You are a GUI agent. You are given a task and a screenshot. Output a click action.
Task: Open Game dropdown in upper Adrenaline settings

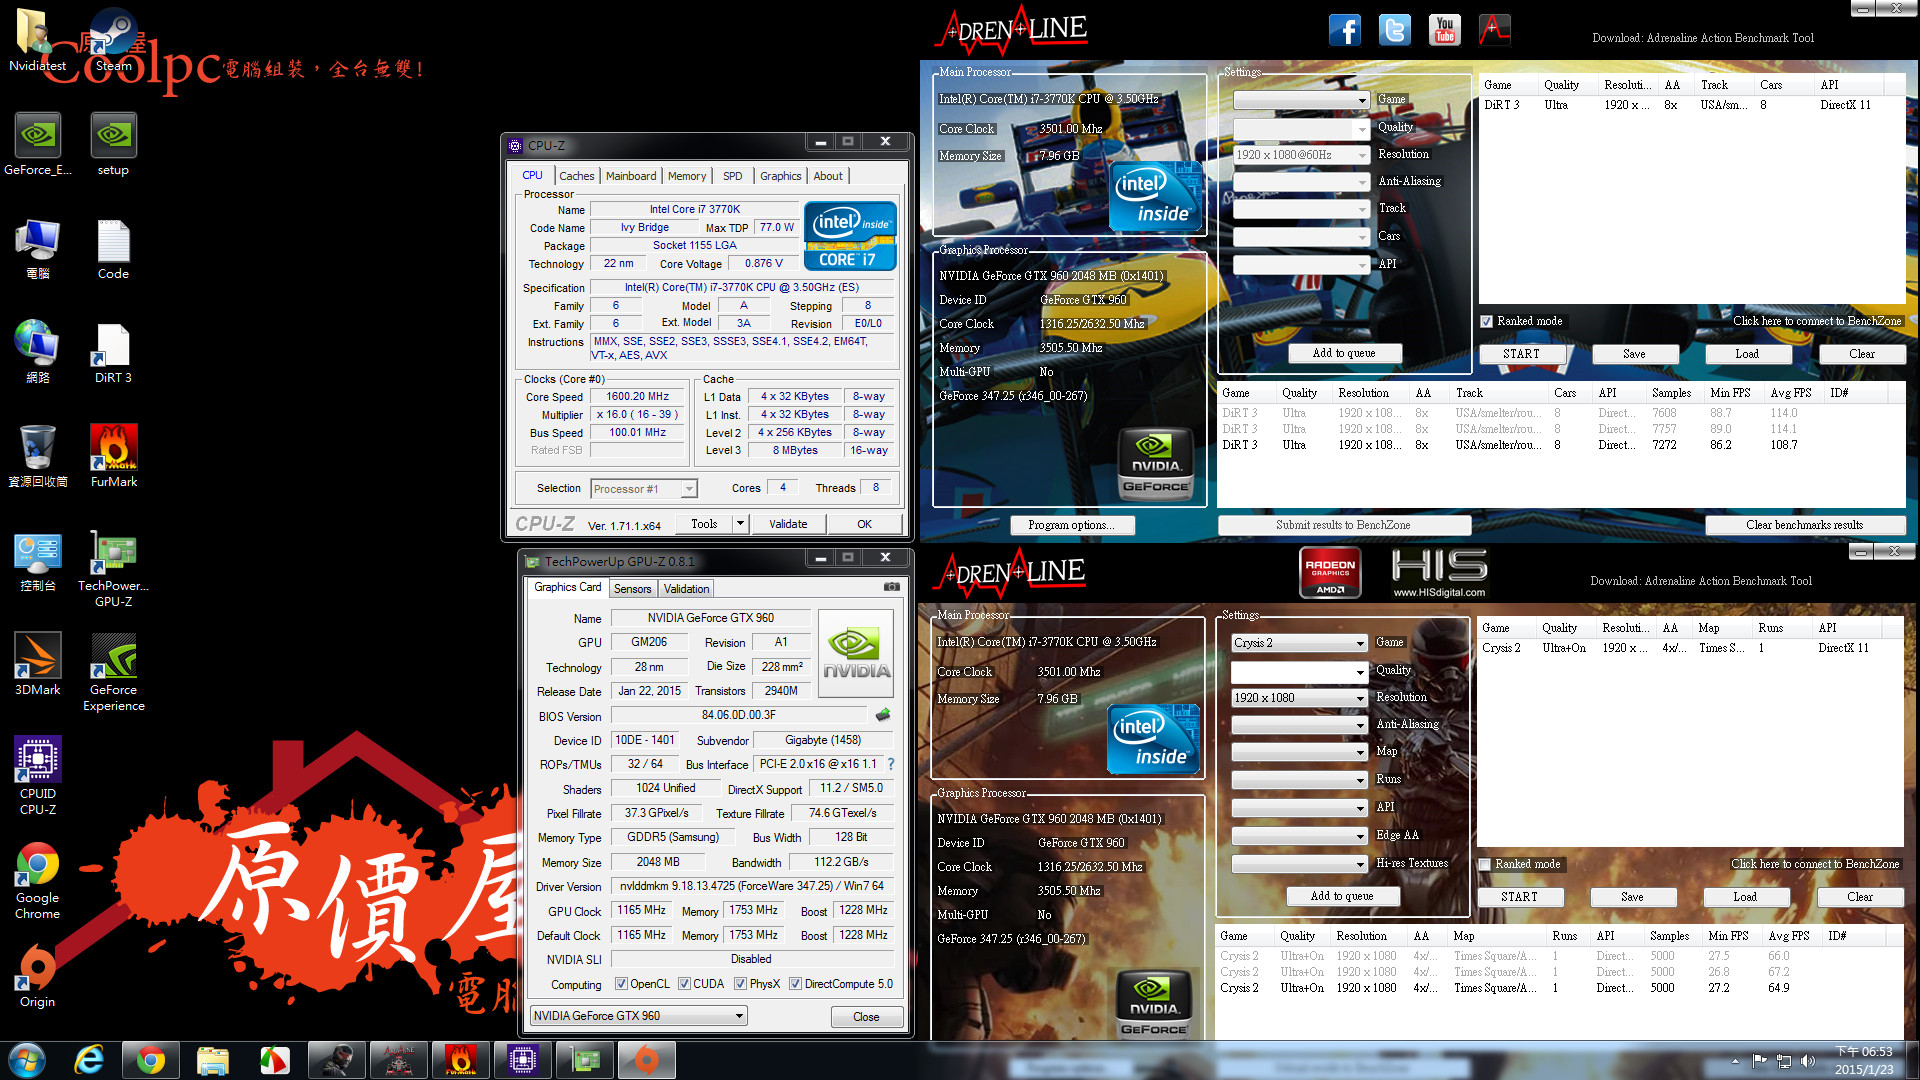[x=1301, y=101]
